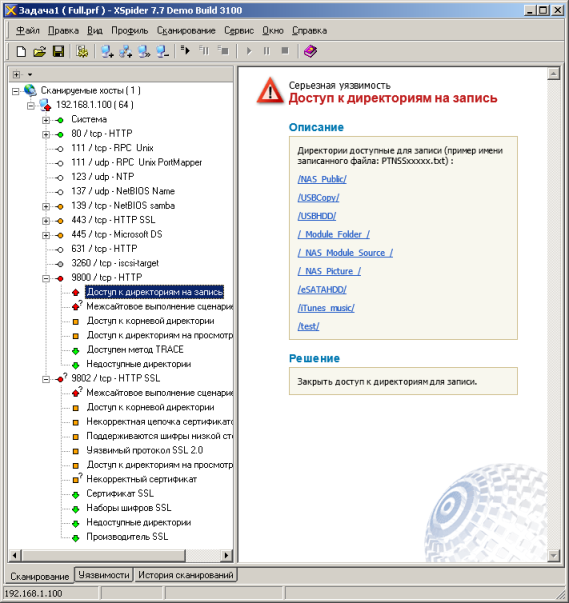Follow the /NAS_Public/ link
The image size is (569, 603).
pyautogui.click(x=322, y=179)
